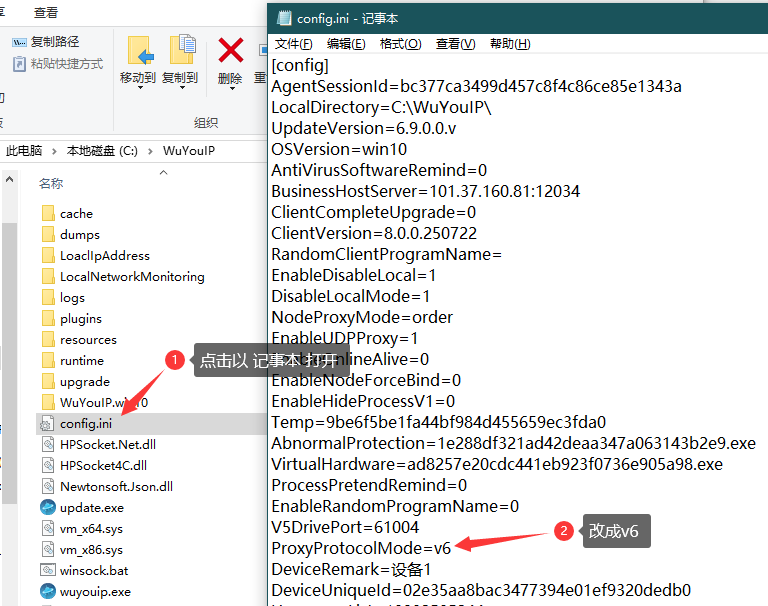Expand breadcrumb chevron after 本地磁盘 (C:)
This screenshot has height=606, width=768.
tap(150, 151)
